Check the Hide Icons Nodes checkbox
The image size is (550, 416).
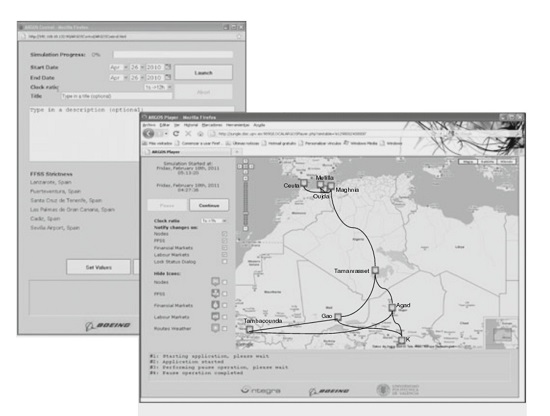tap(224, 282)
